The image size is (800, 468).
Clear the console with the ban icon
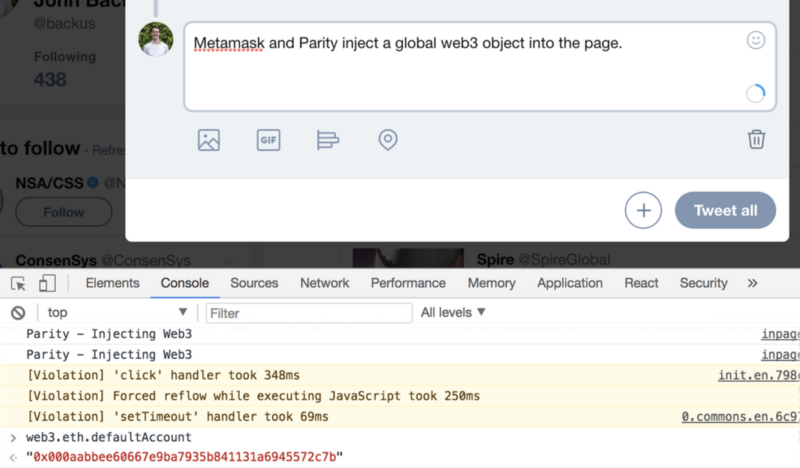point(18,313)
